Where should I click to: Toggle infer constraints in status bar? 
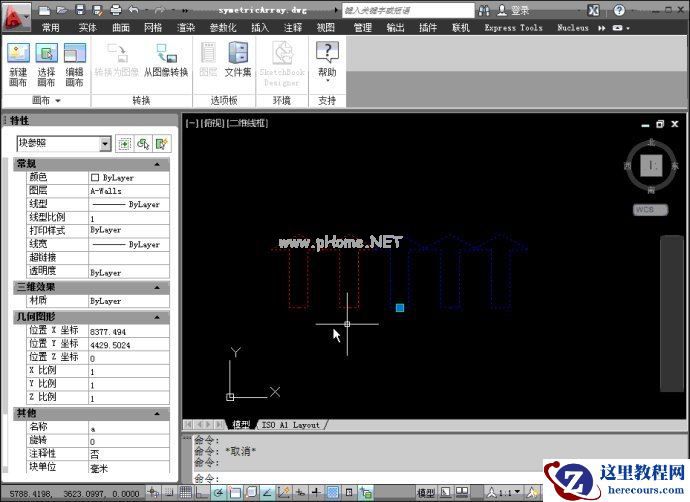[x=154, y=492]
